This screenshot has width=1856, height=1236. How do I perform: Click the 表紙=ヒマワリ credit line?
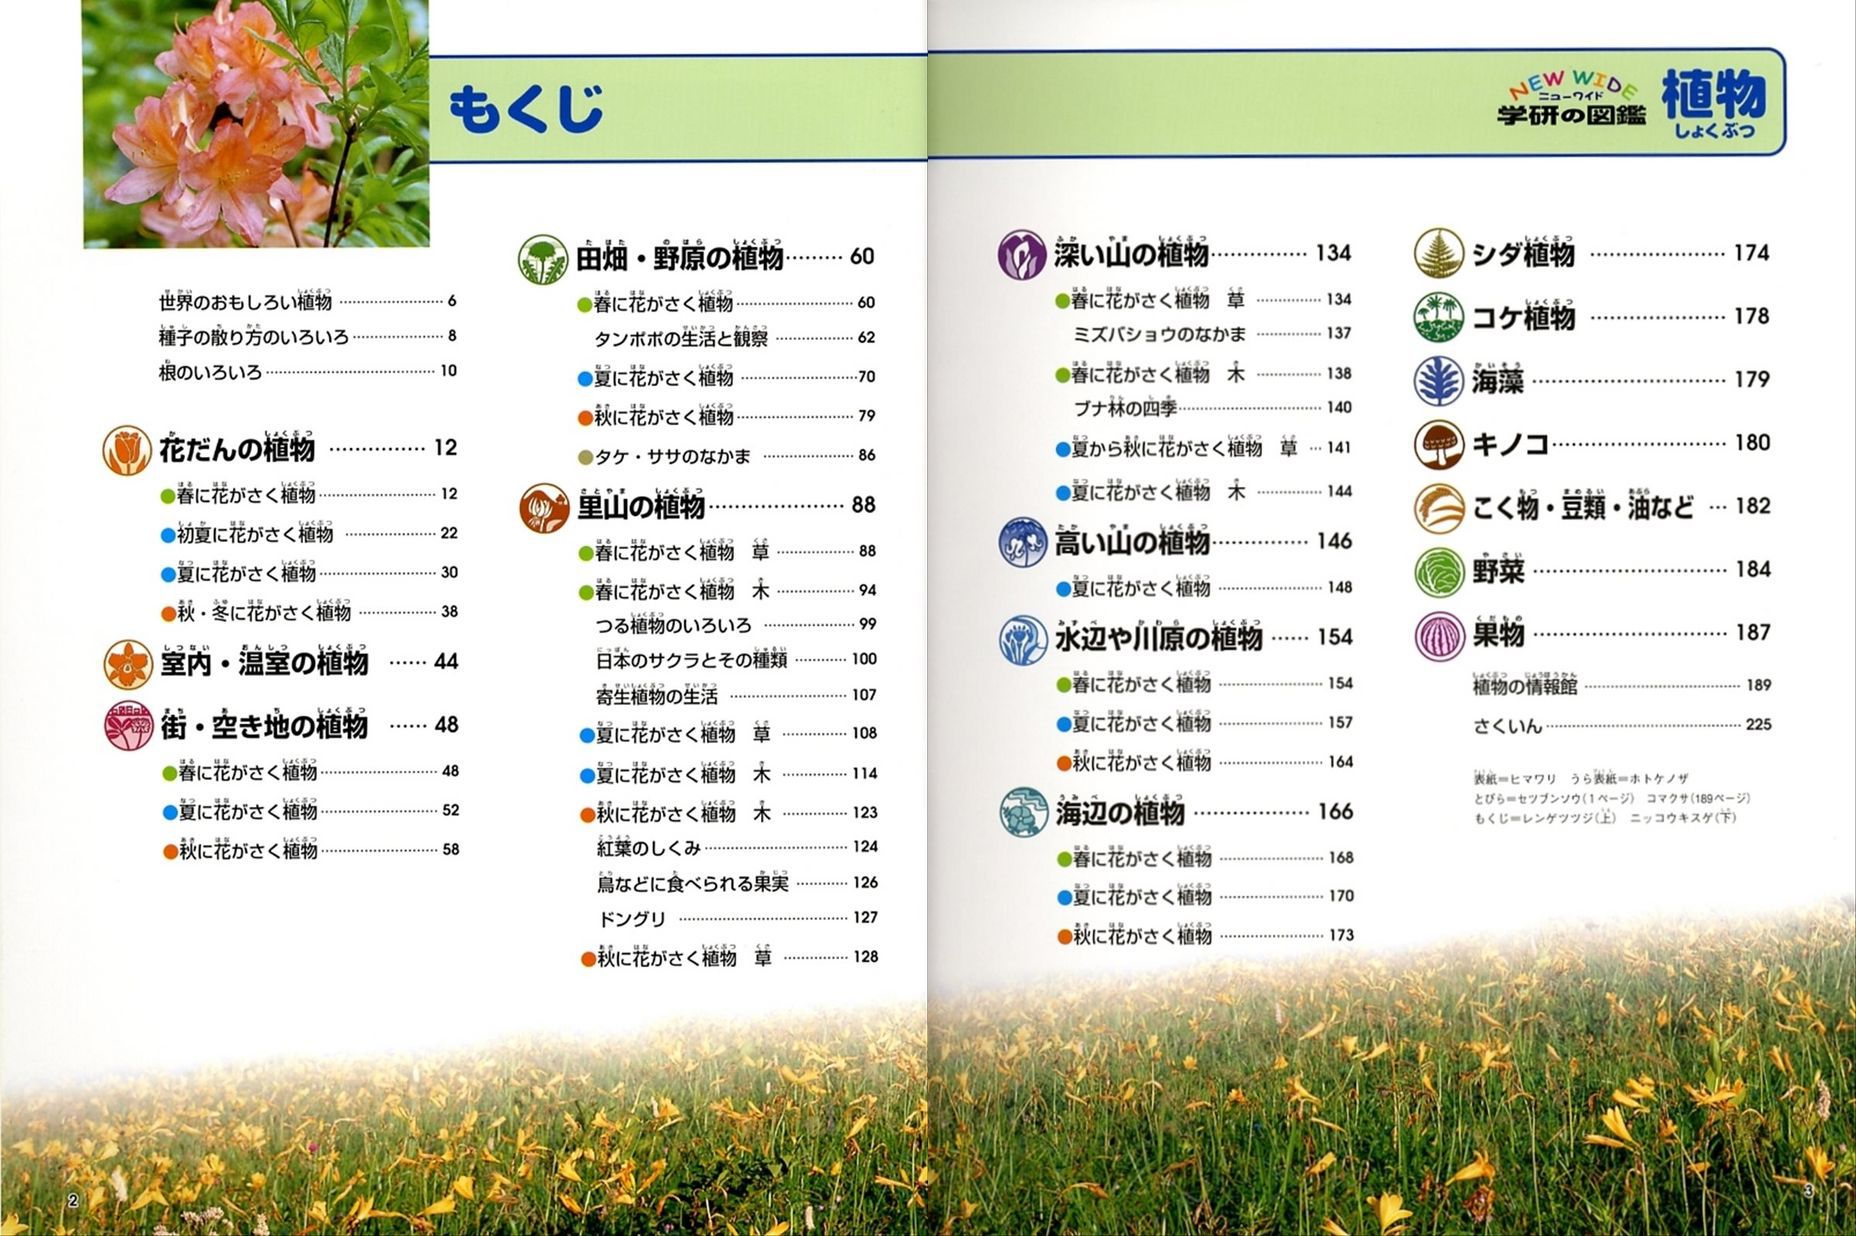pyautogui.click(x=1581, y=778)
